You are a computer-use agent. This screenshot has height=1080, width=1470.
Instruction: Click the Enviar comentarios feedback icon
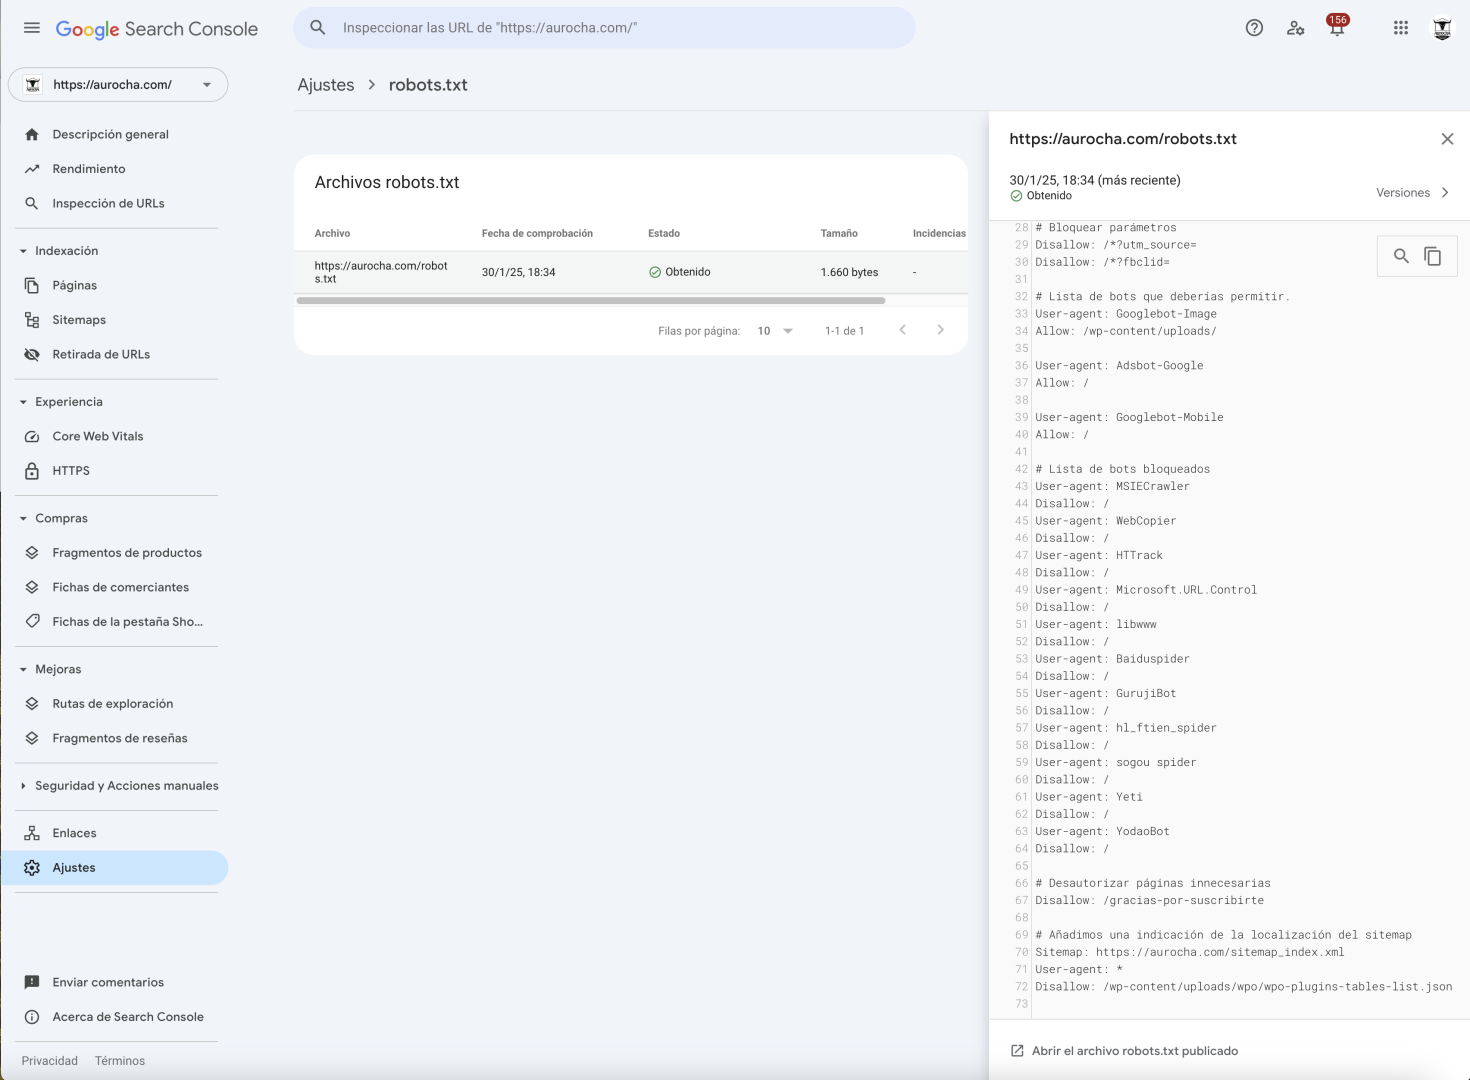pos(32,982)
